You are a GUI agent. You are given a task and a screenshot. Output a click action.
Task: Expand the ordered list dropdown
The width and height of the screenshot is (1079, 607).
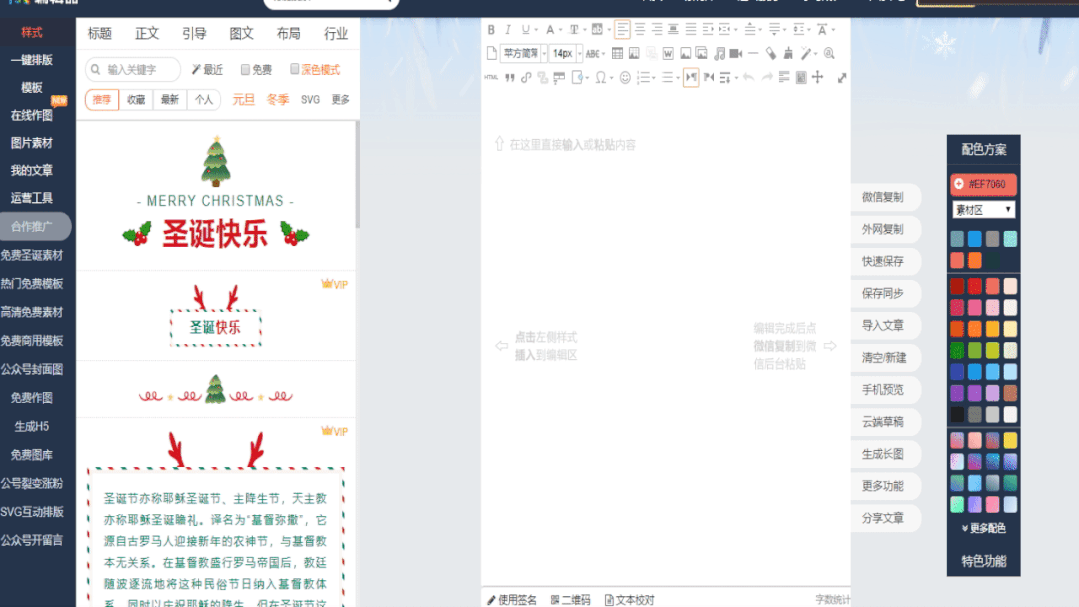point(654,78)
